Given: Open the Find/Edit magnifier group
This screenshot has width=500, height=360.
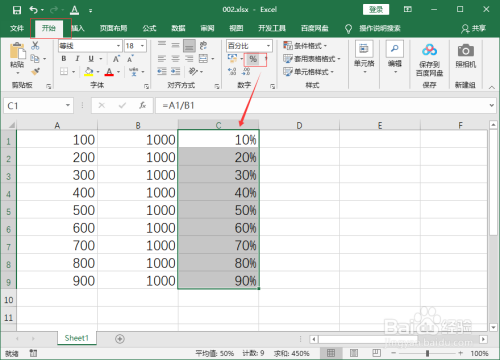Looking at the screenshot, I should (395, 57).
